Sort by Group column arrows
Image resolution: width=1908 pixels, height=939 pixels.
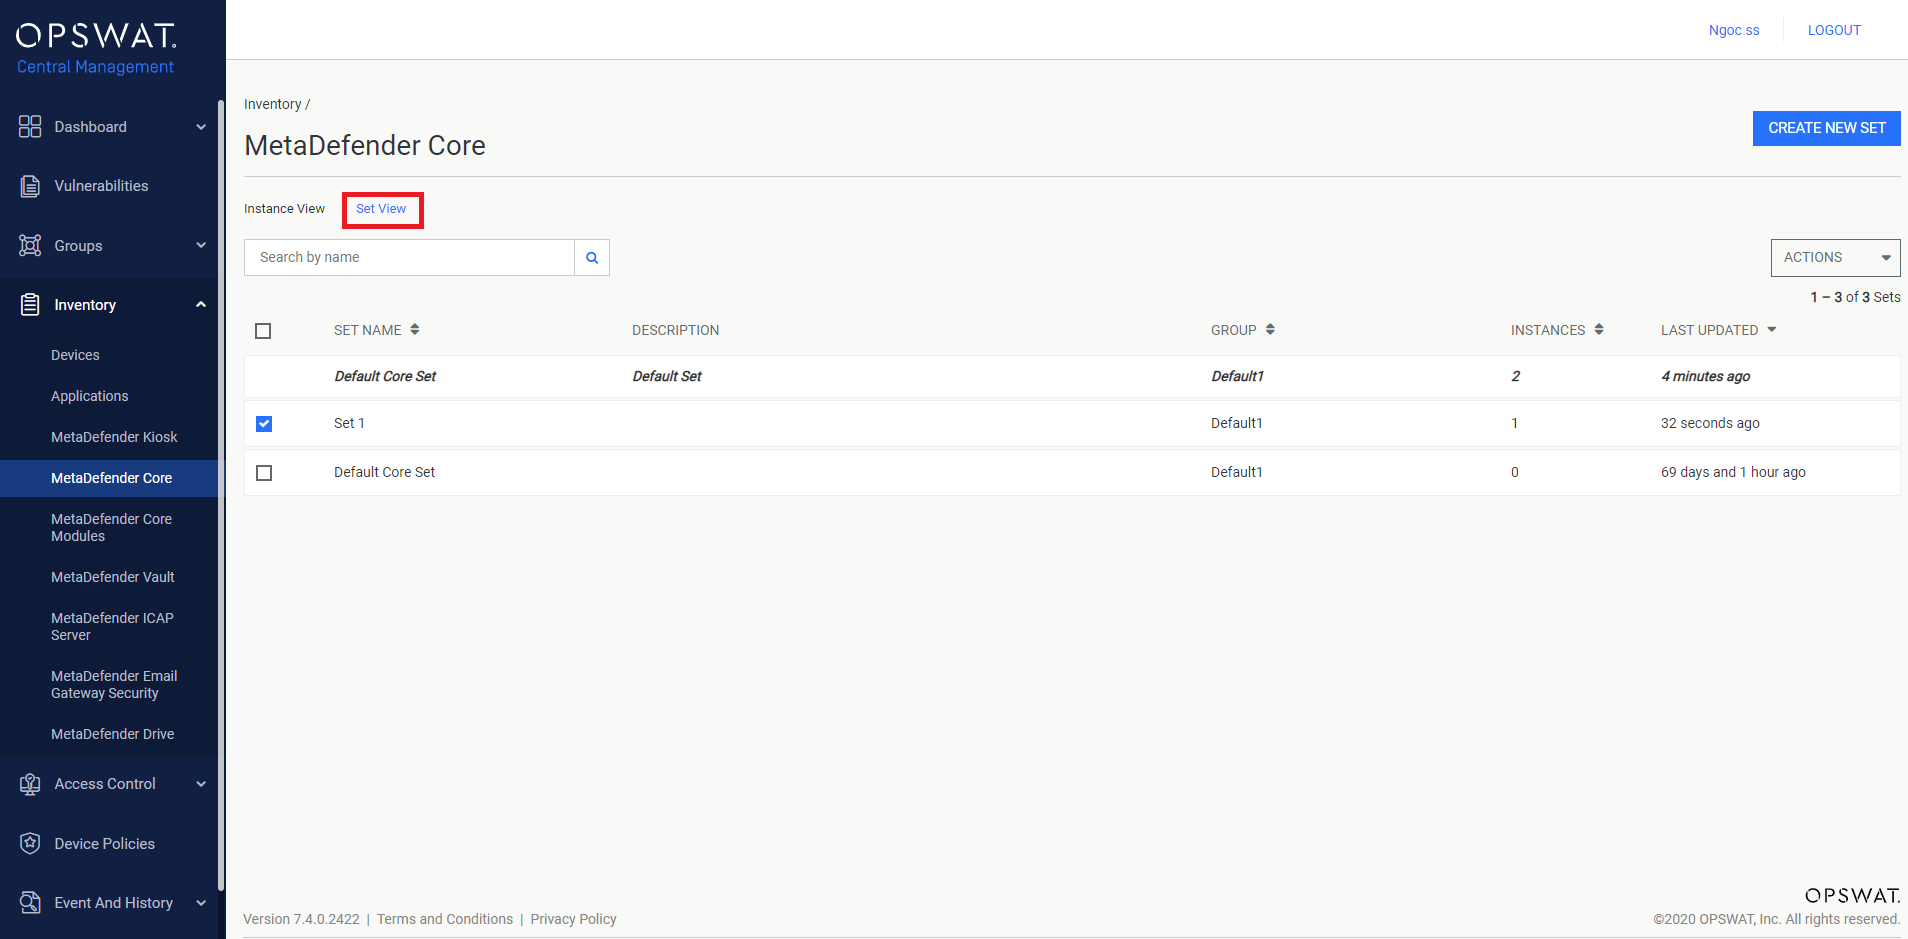pos(1270,330)
